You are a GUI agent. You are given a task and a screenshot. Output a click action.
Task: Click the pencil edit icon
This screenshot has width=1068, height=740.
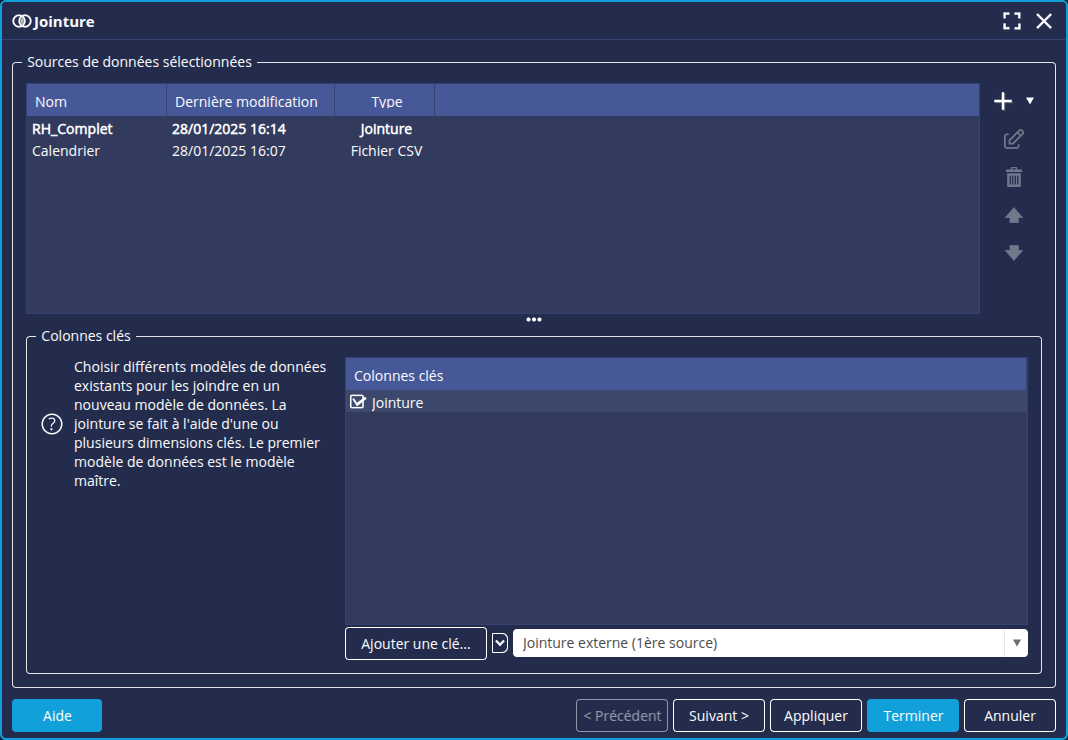point(1014,139)
